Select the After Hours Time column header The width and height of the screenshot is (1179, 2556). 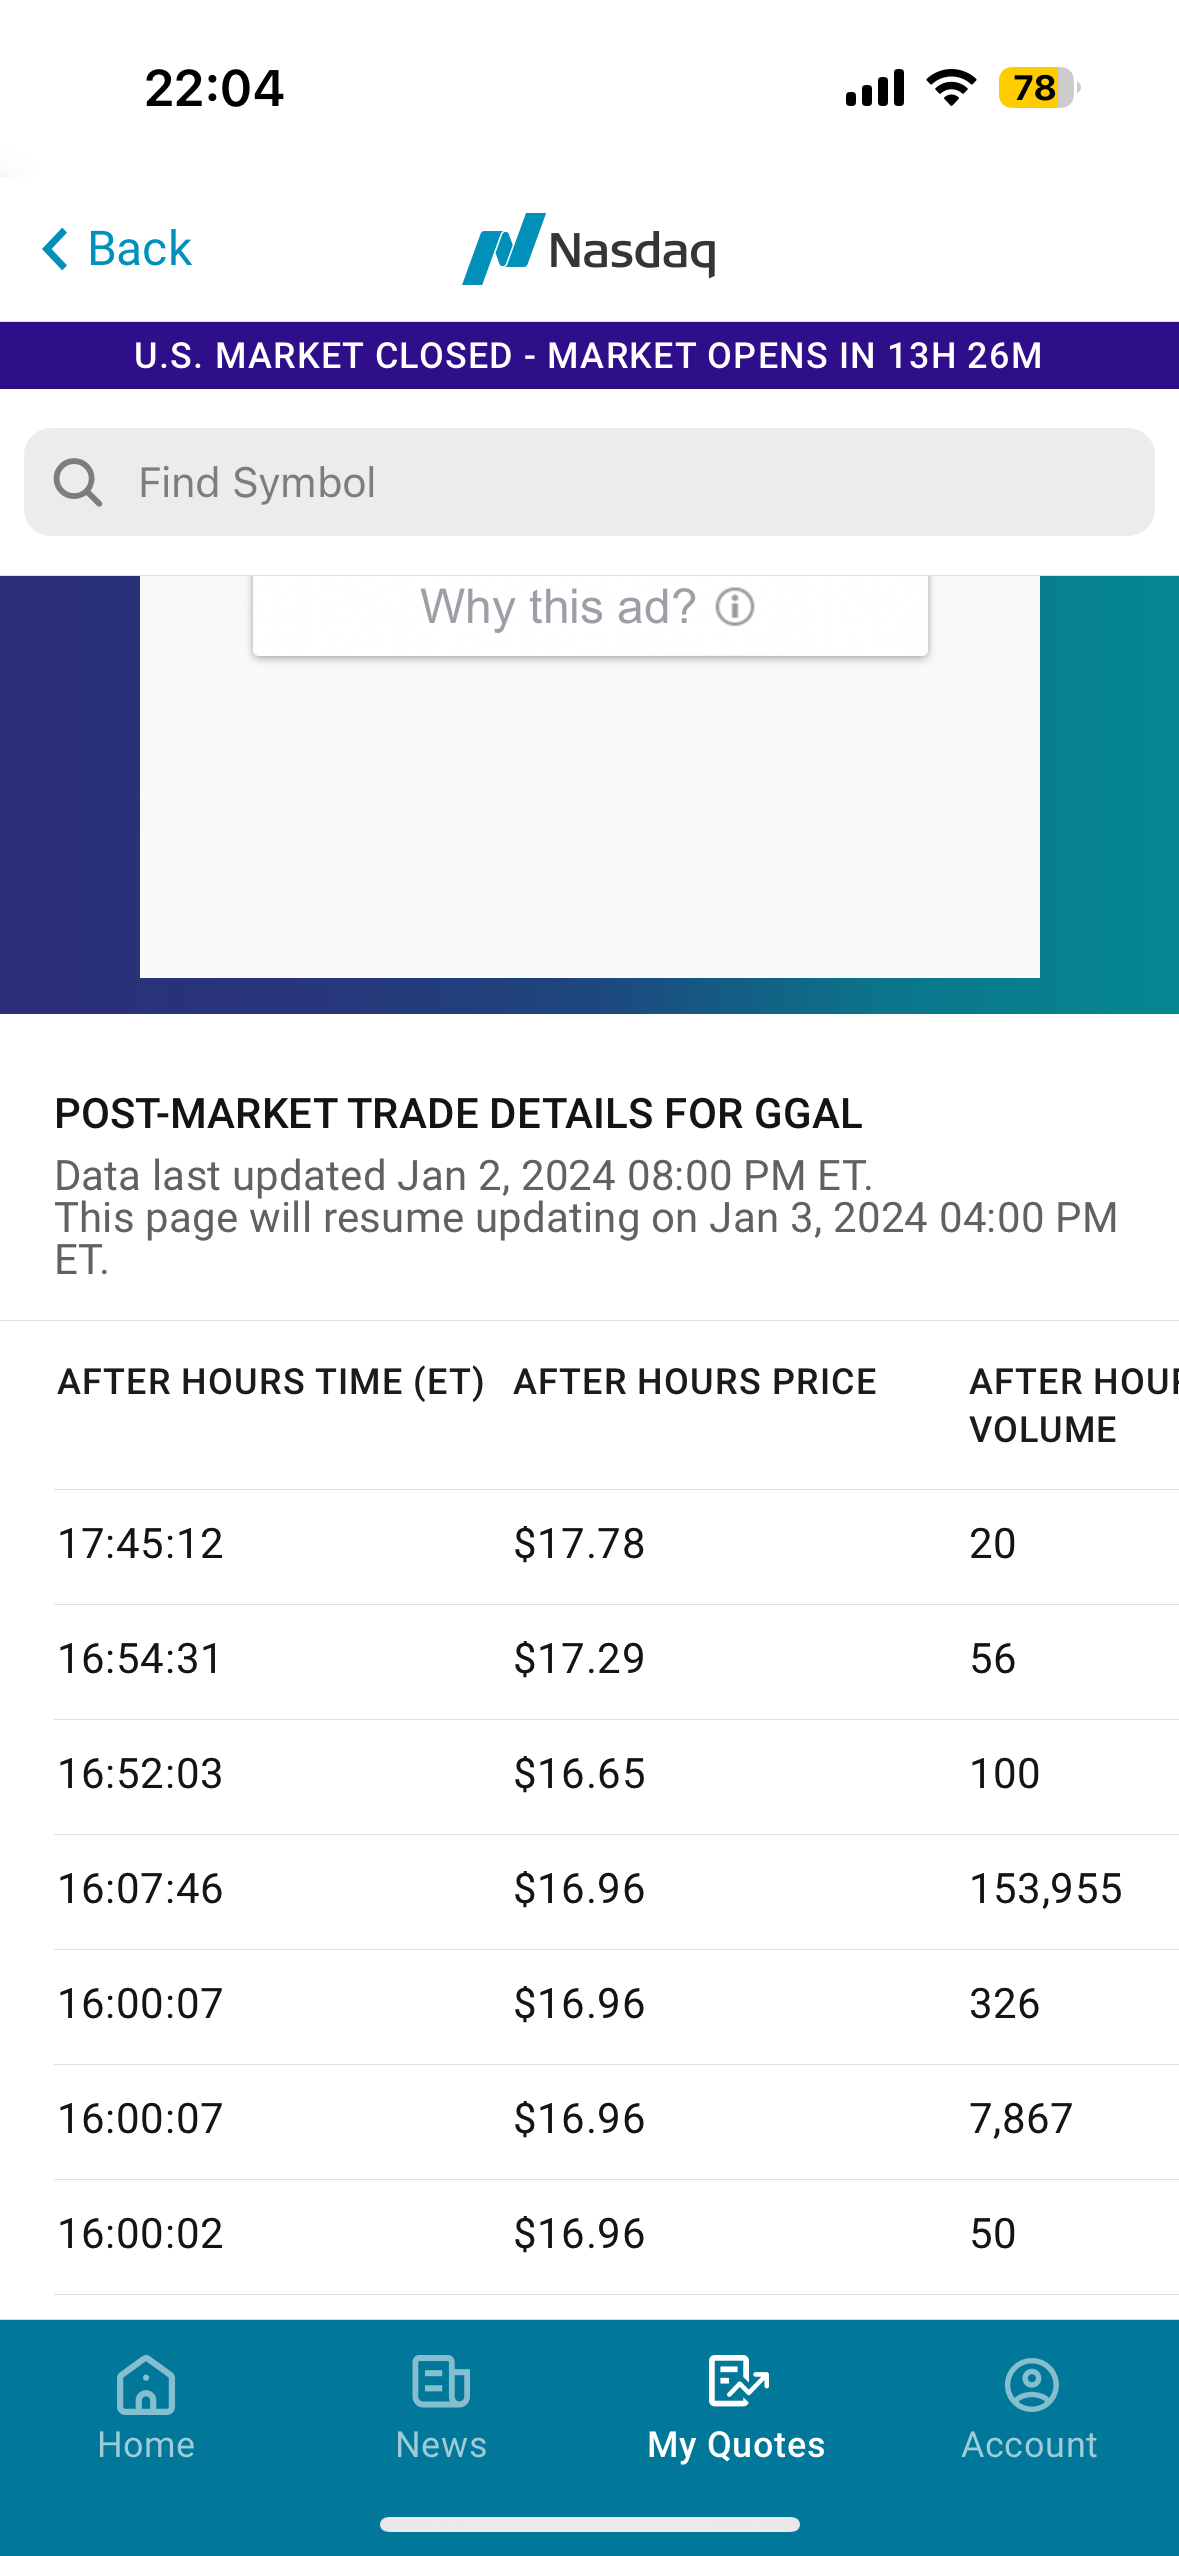271,1381
